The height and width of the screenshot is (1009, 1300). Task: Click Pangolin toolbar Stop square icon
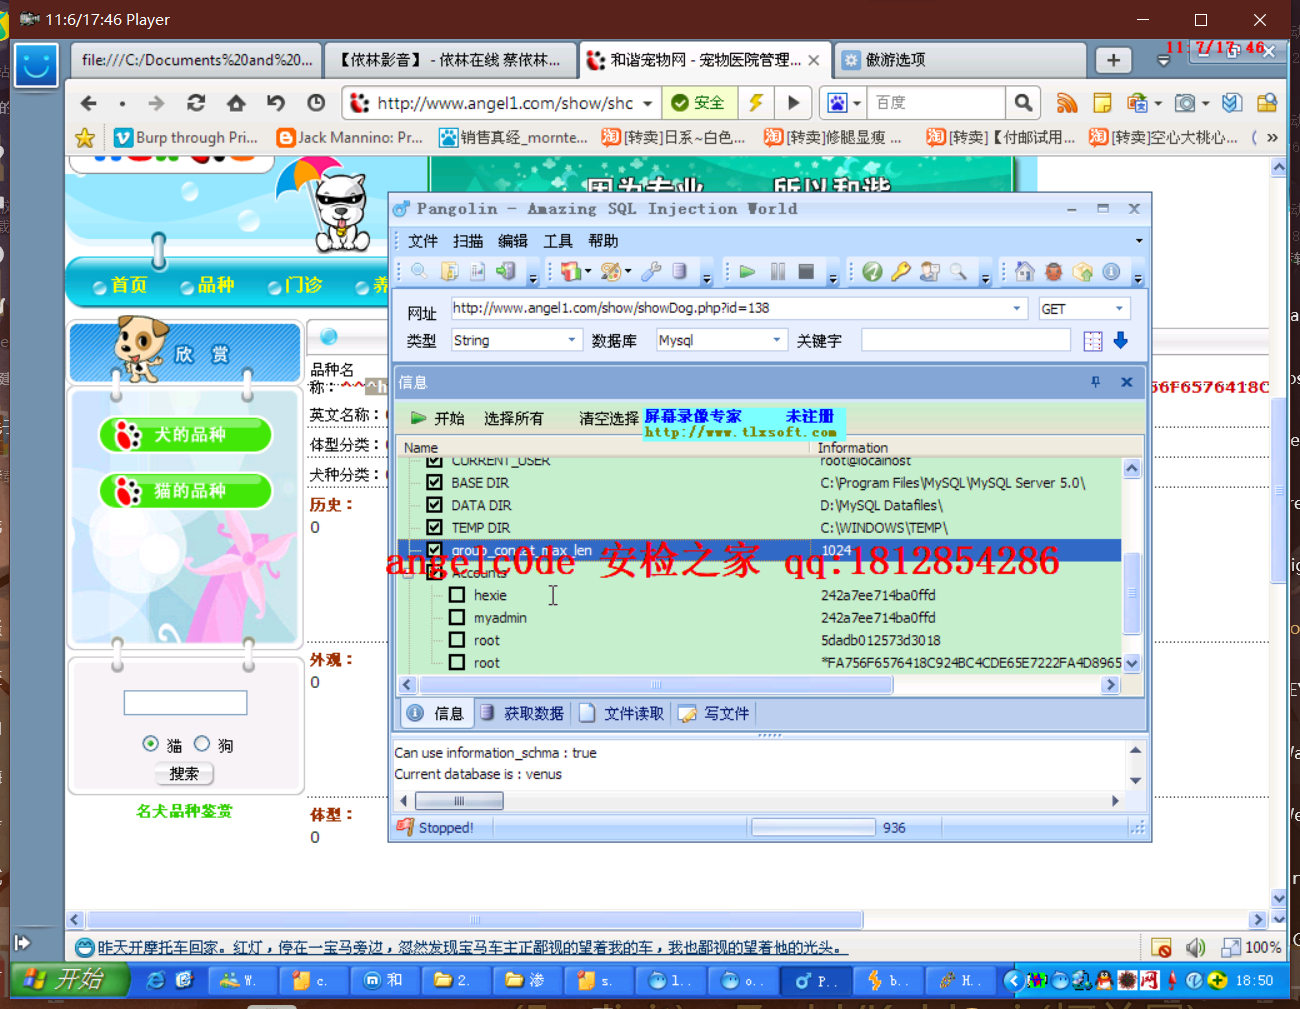(806, 272)
